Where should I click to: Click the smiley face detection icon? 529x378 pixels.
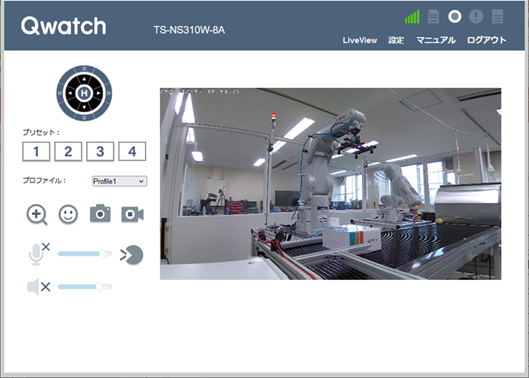tap(68, 214)
